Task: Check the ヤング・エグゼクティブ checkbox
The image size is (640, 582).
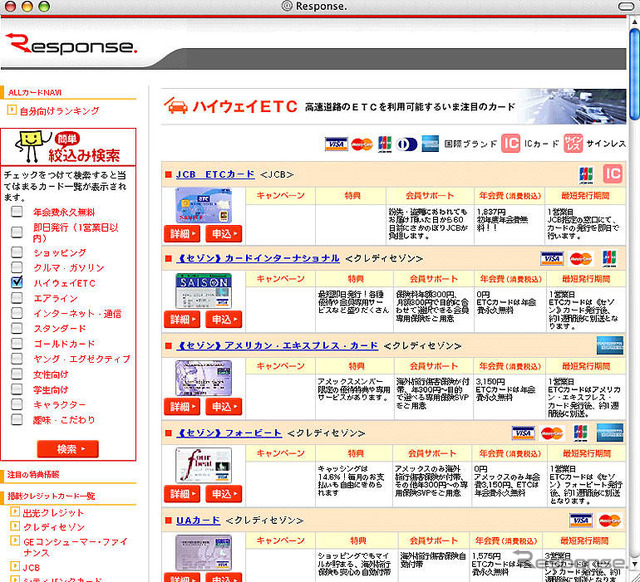Action: tap(17, 358)
